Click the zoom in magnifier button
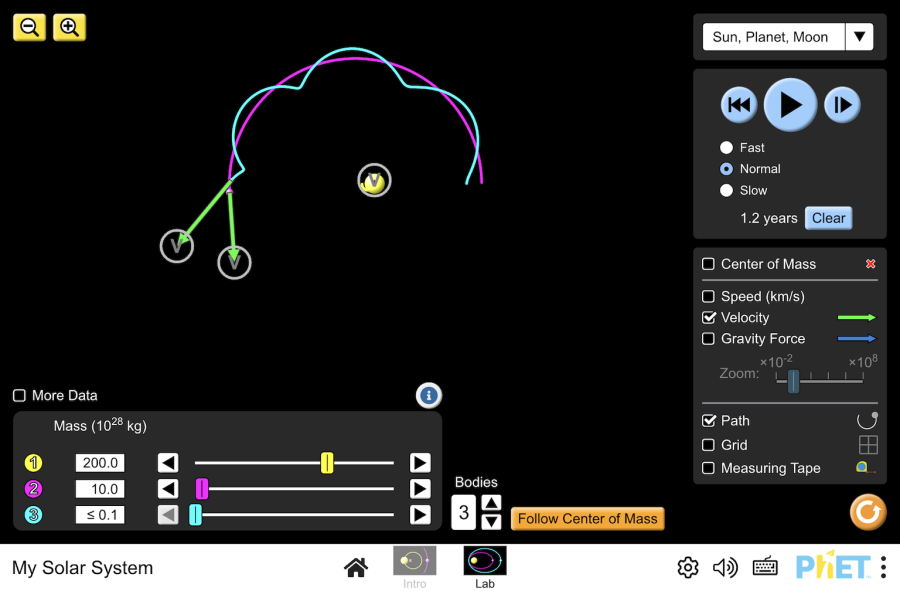 tap(69, 27)
